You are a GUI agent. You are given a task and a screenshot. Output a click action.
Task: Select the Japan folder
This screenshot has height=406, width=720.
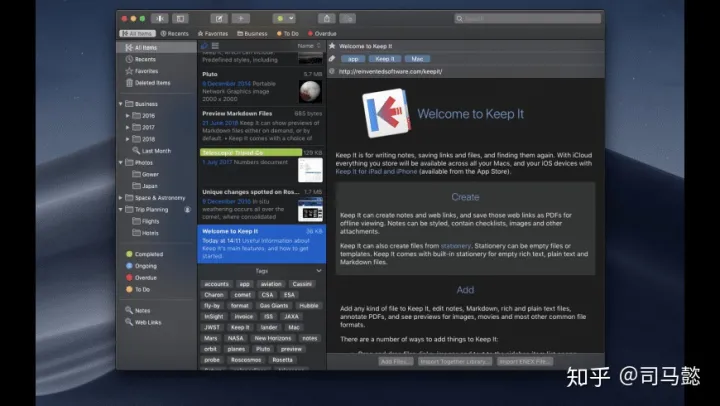click(145, 186)
